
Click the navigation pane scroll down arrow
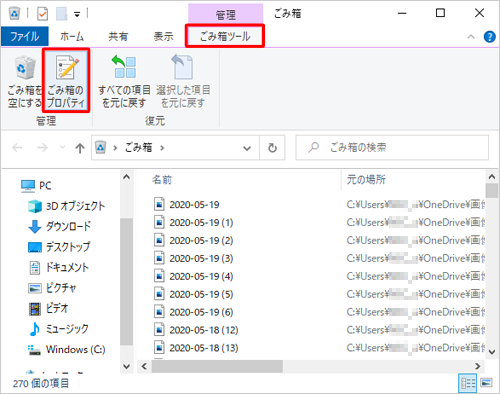tap(126, 366)
